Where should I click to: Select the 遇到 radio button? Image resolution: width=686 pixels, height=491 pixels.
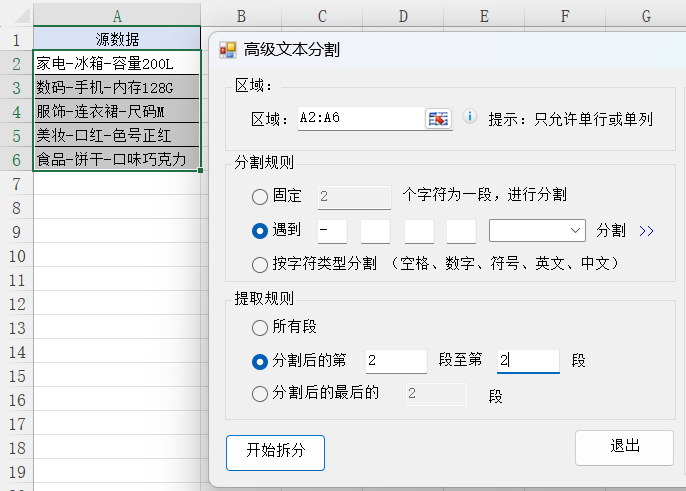260,231
